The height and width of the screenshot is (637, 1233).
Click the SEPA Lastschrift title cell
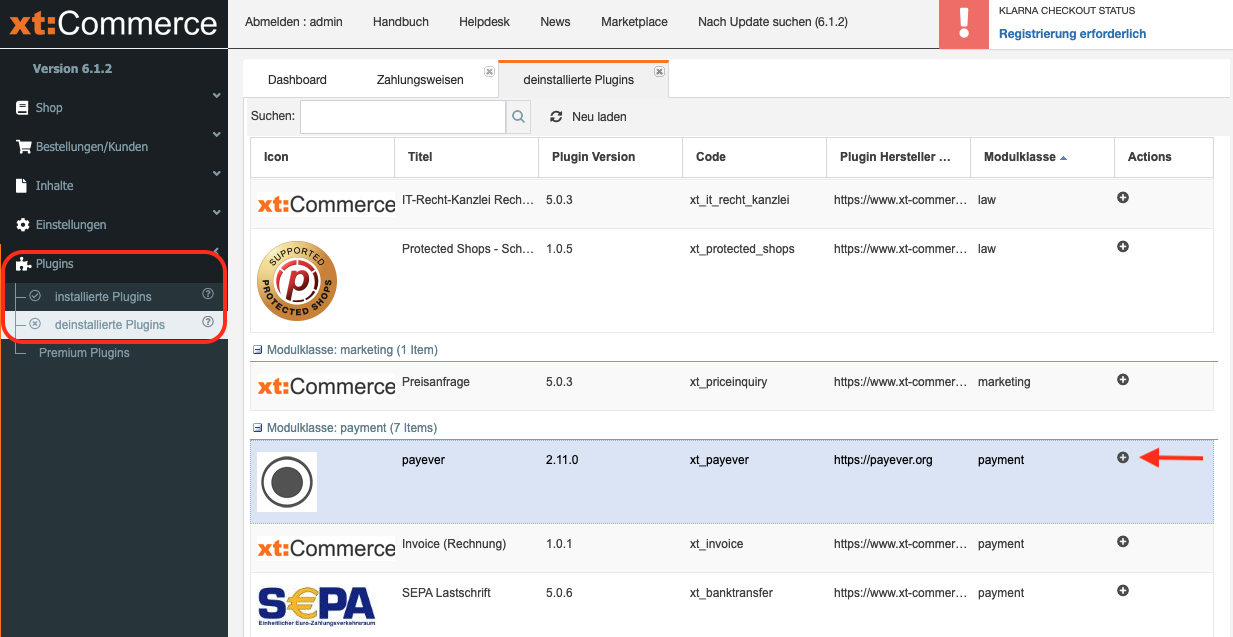point(448,593)
